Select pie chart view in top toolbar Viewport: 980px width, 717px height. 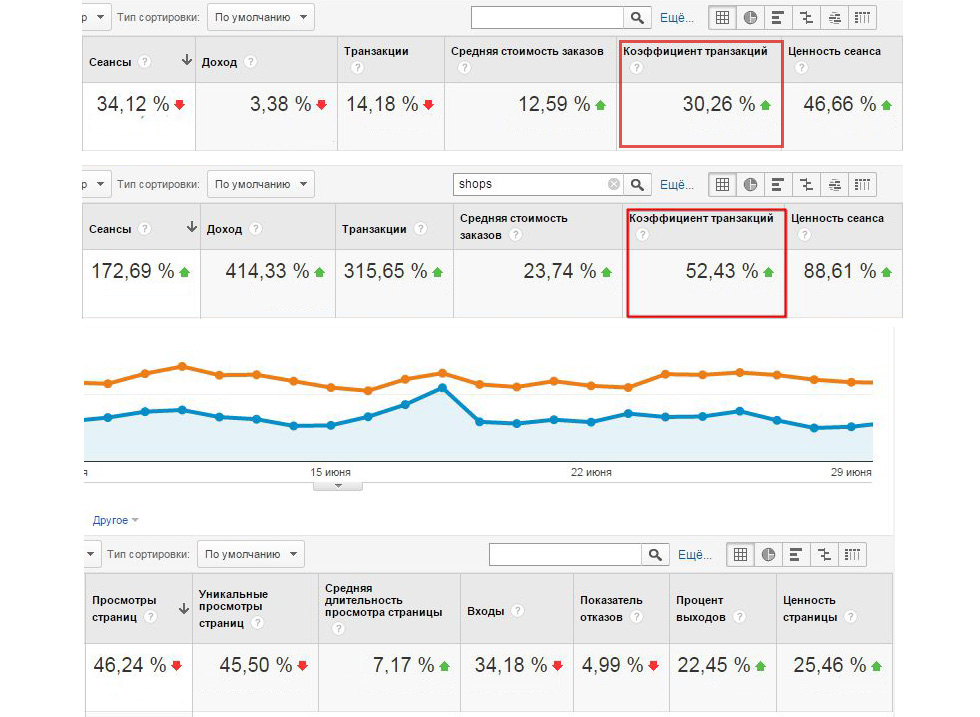pos(750,18)
